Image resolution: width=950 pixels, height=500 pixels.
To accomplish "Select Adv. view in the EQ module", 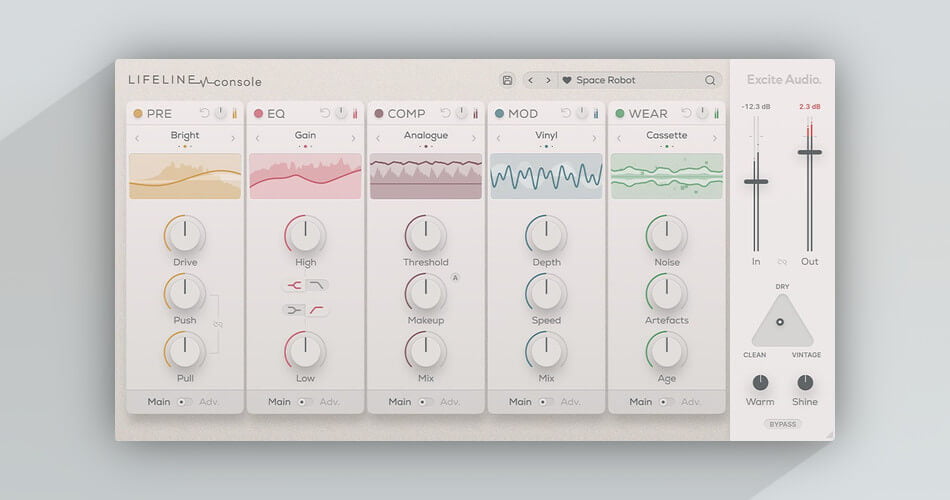I will pyautogui.click(x=330, y=402).
